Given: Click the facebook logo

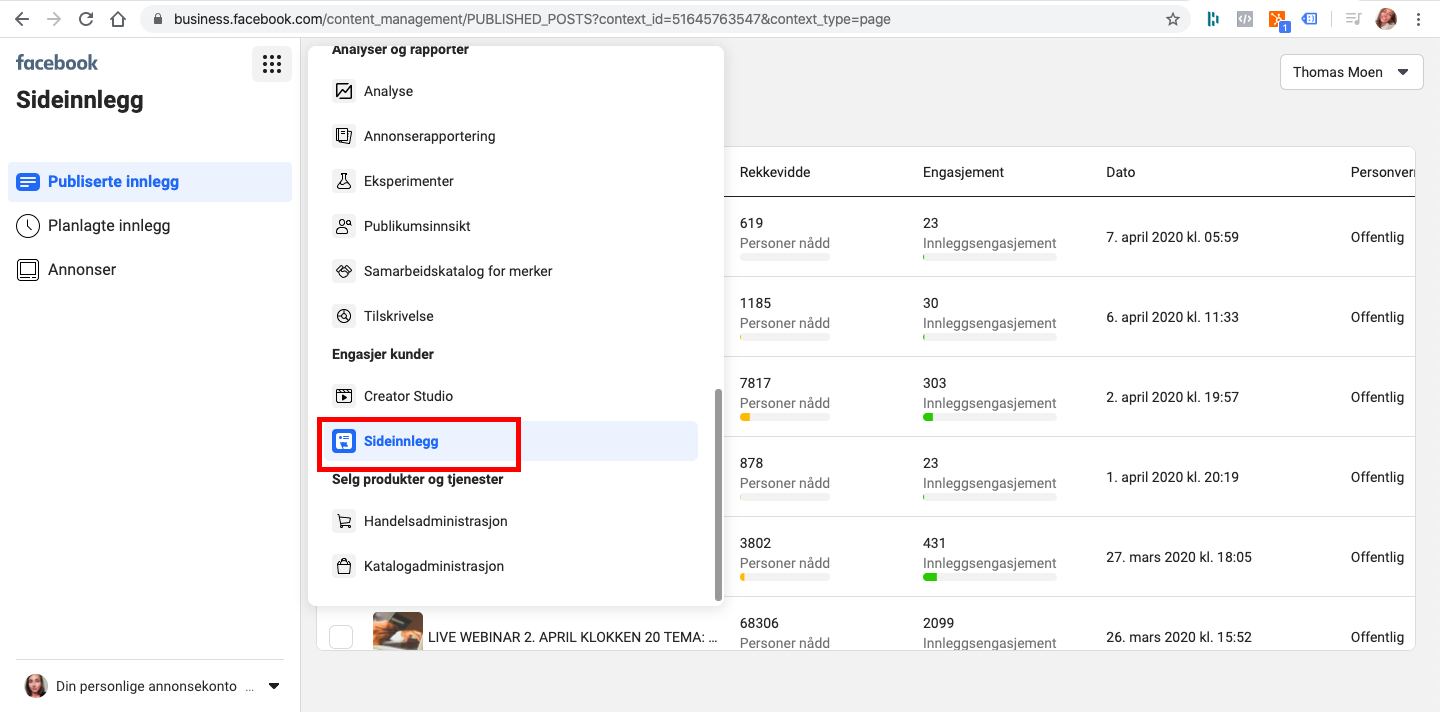Looking at the screenshot, I should (57, 62).
